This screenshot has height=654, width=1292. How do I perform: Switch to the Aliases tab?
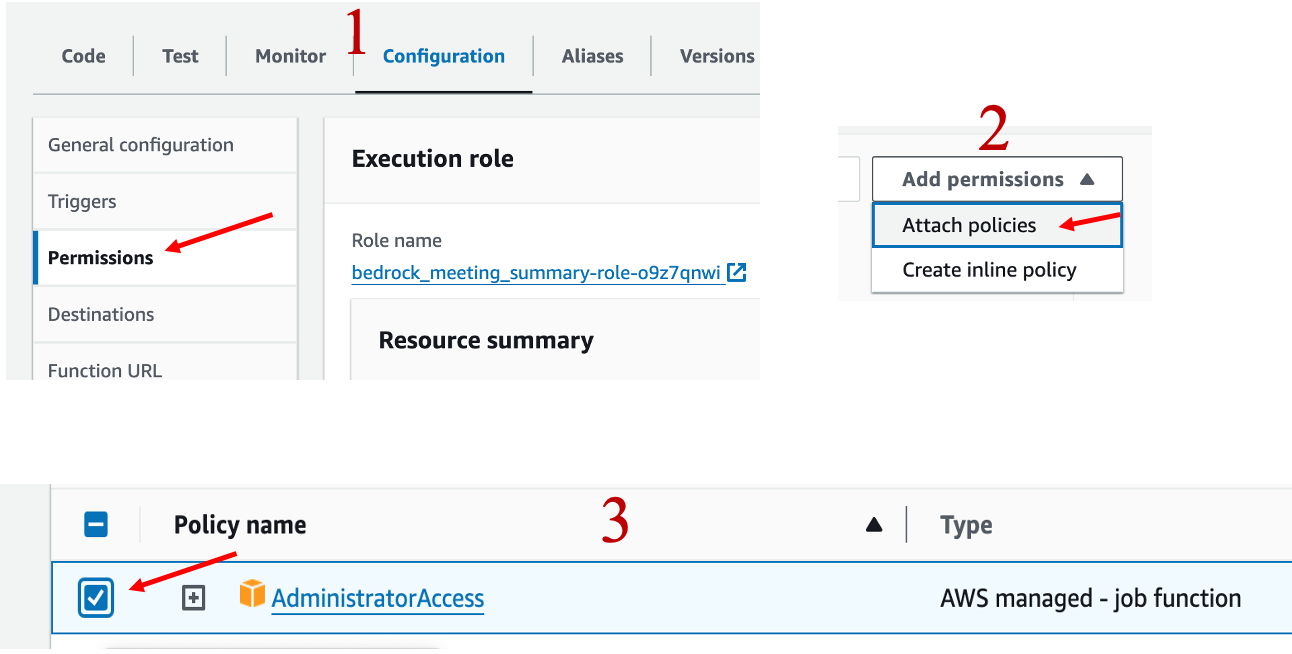(x=592, y=56)
